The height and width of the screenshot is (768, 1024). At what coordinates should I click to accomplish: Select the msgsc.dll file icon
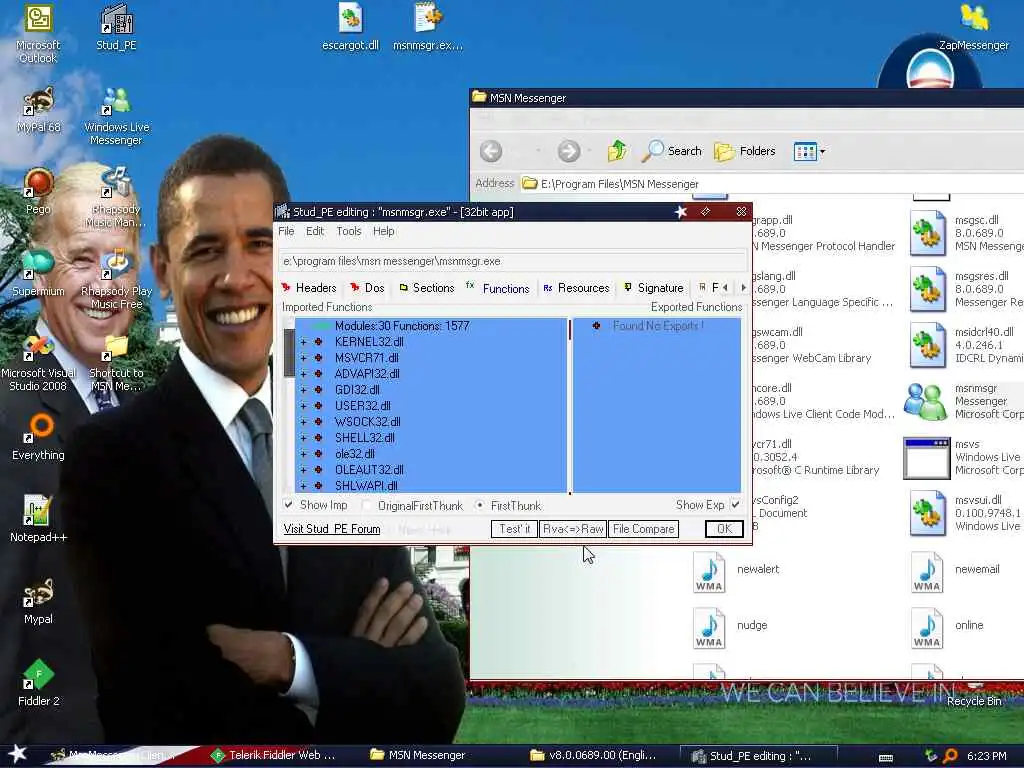pos(928,233)
